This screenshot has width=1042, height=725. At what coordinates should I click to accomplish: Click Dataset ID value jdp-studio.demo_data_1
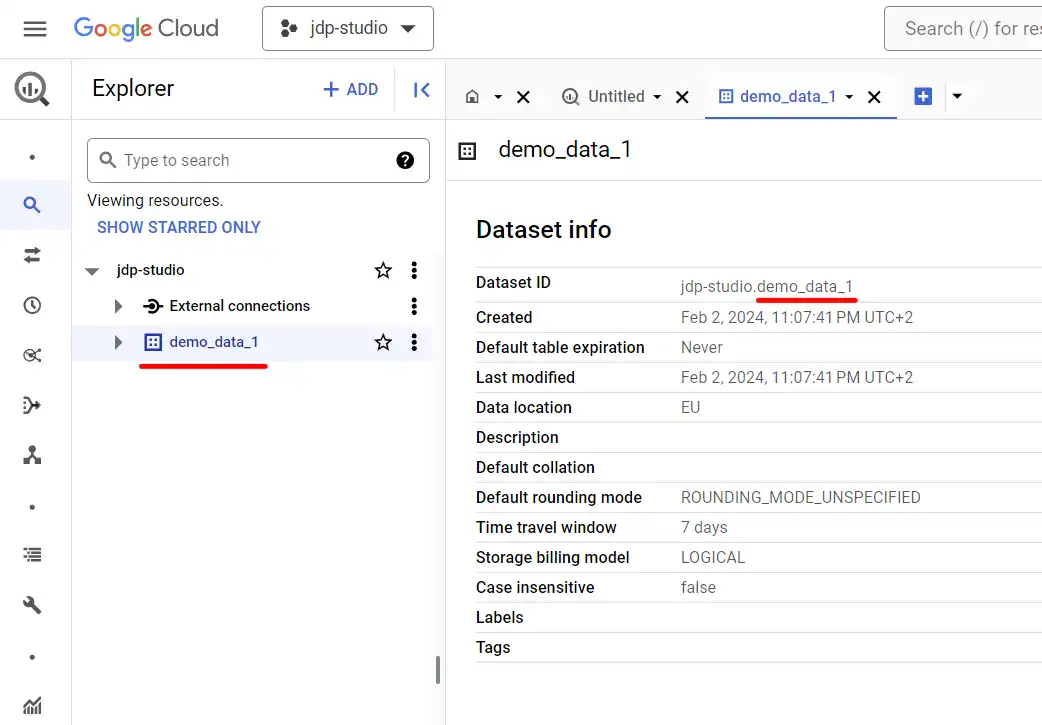coord(766,286)
